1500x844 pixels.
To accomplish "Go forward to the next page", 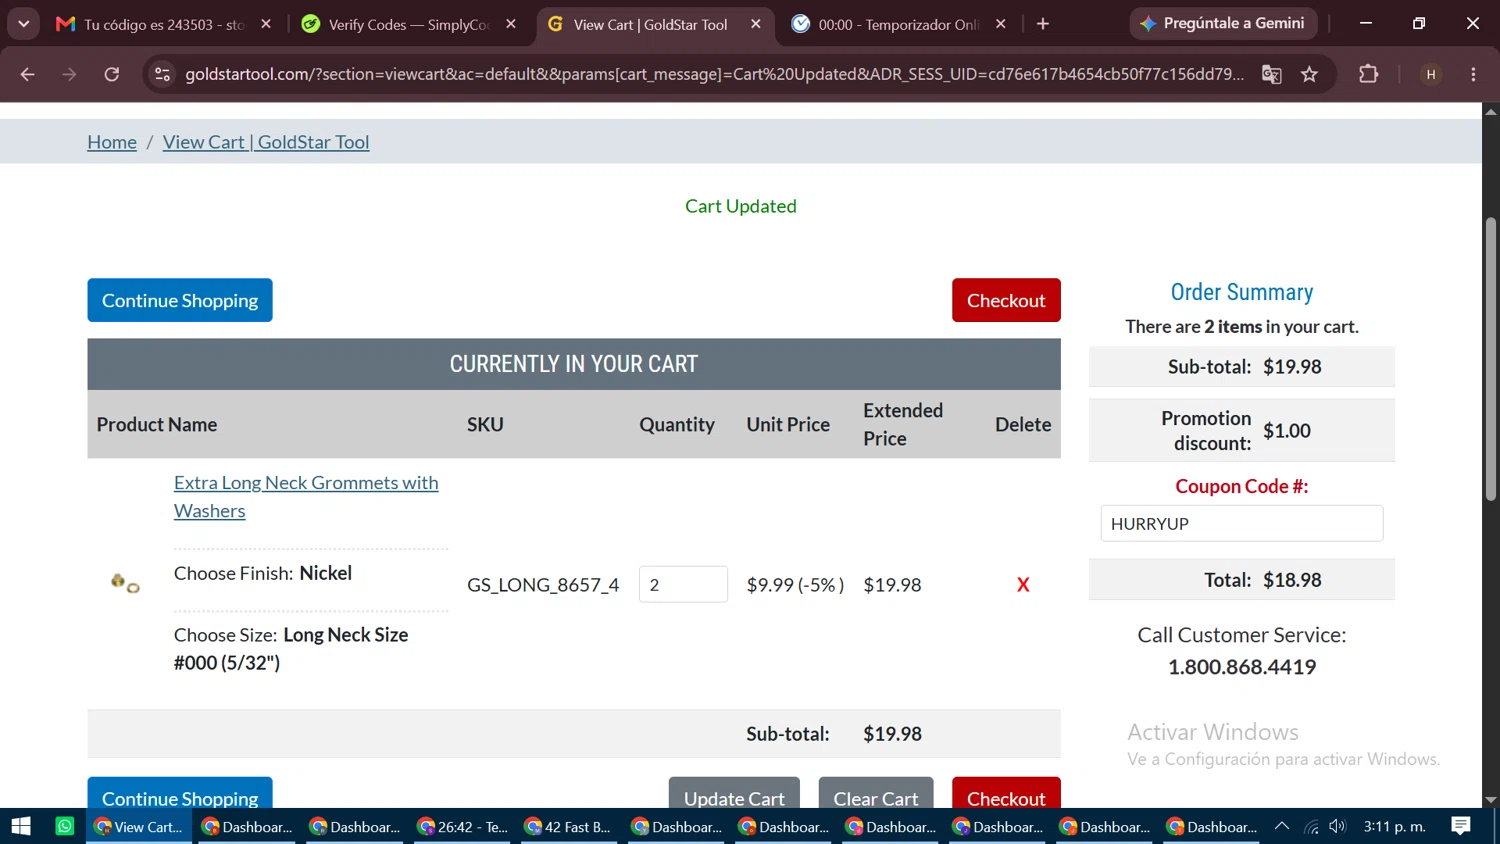I will (69, 74).
